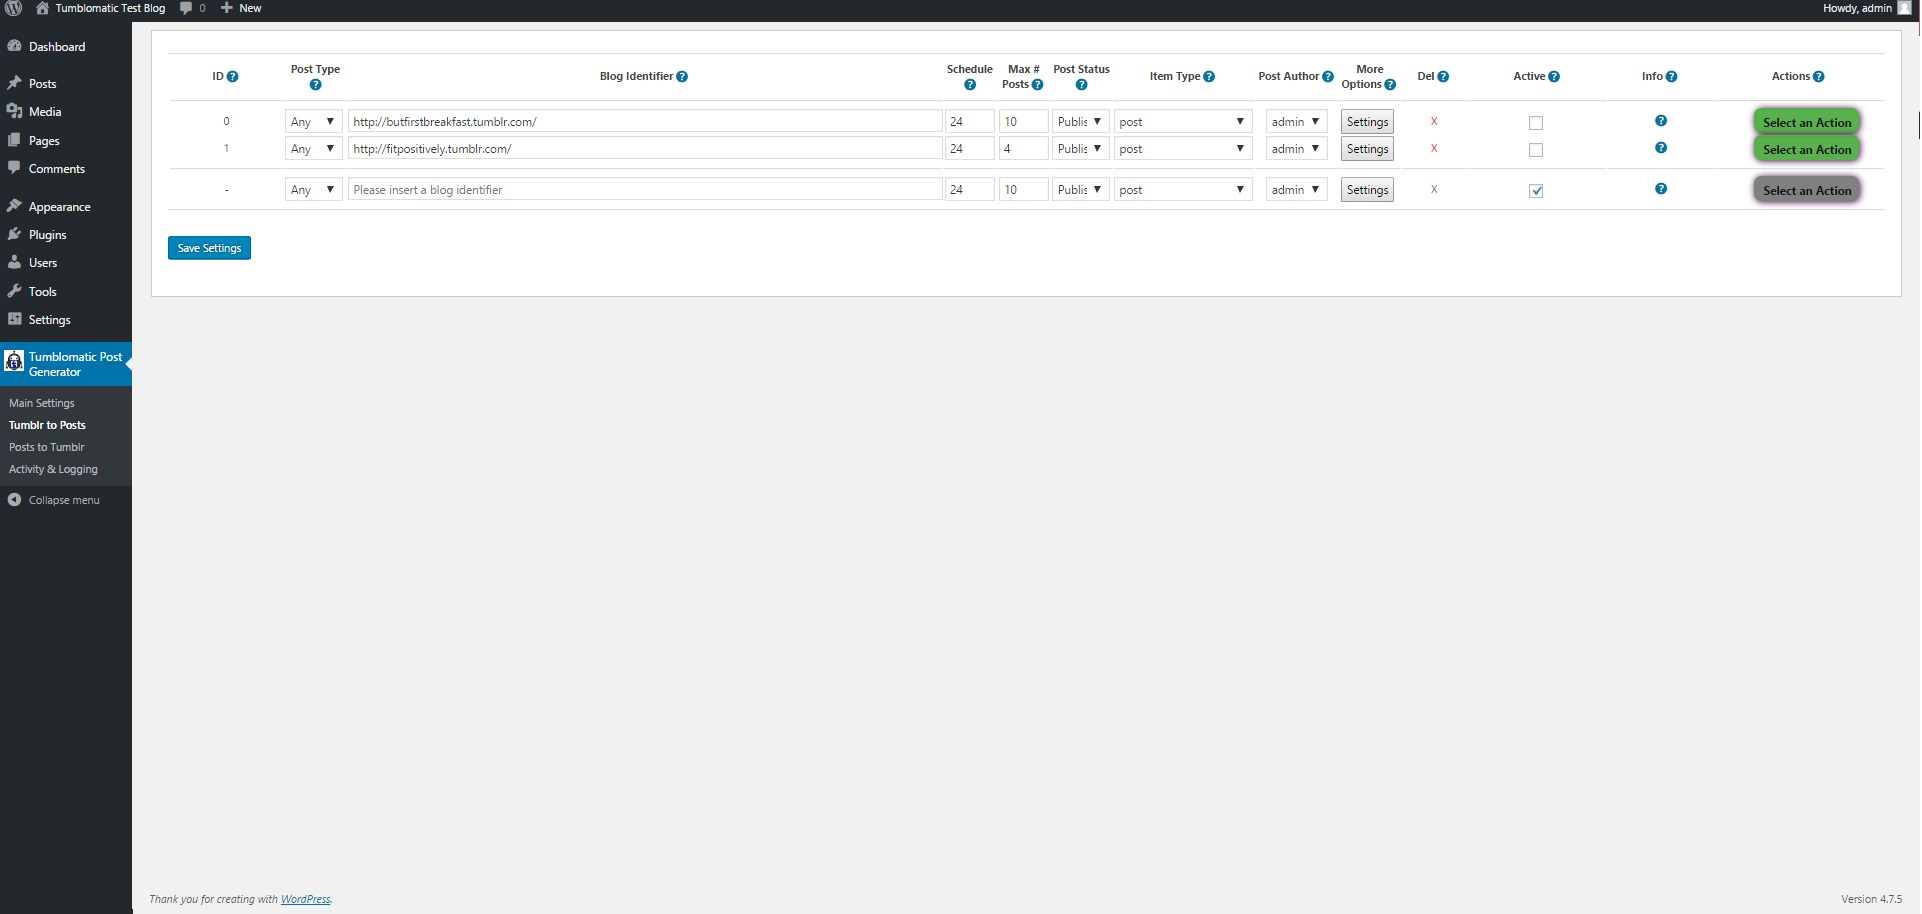Open the comments bubble icon in admin bar
This screenshot has height=914, width=1922.
(x=186, y=8)
